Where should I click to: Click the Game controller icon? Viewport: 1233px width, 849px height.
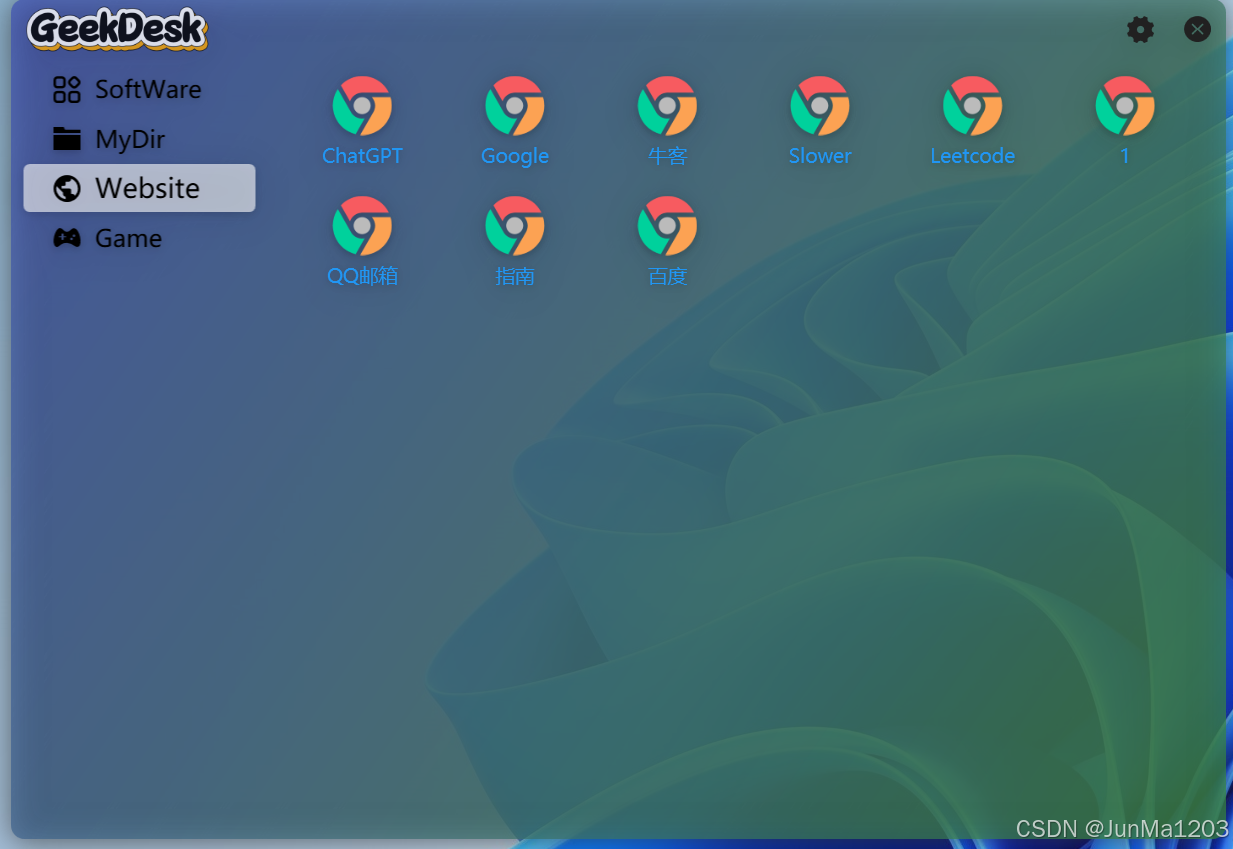tap(67, 238)
